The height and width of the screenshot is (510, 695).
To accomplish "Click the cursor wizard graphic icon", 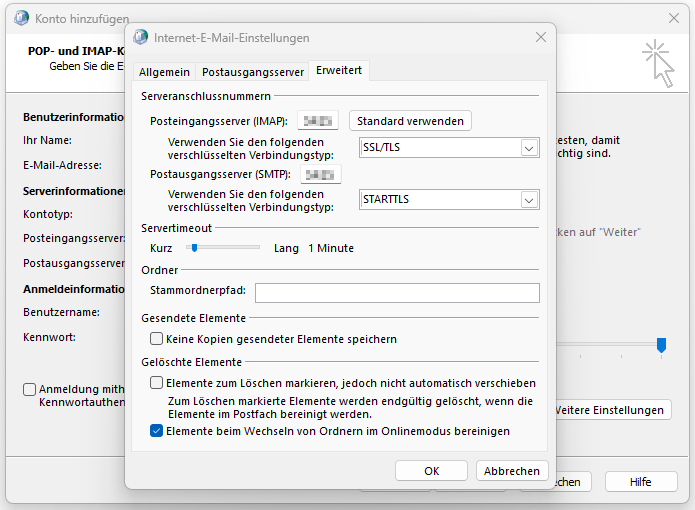I will pyautogui.click(x=658, y=62).
